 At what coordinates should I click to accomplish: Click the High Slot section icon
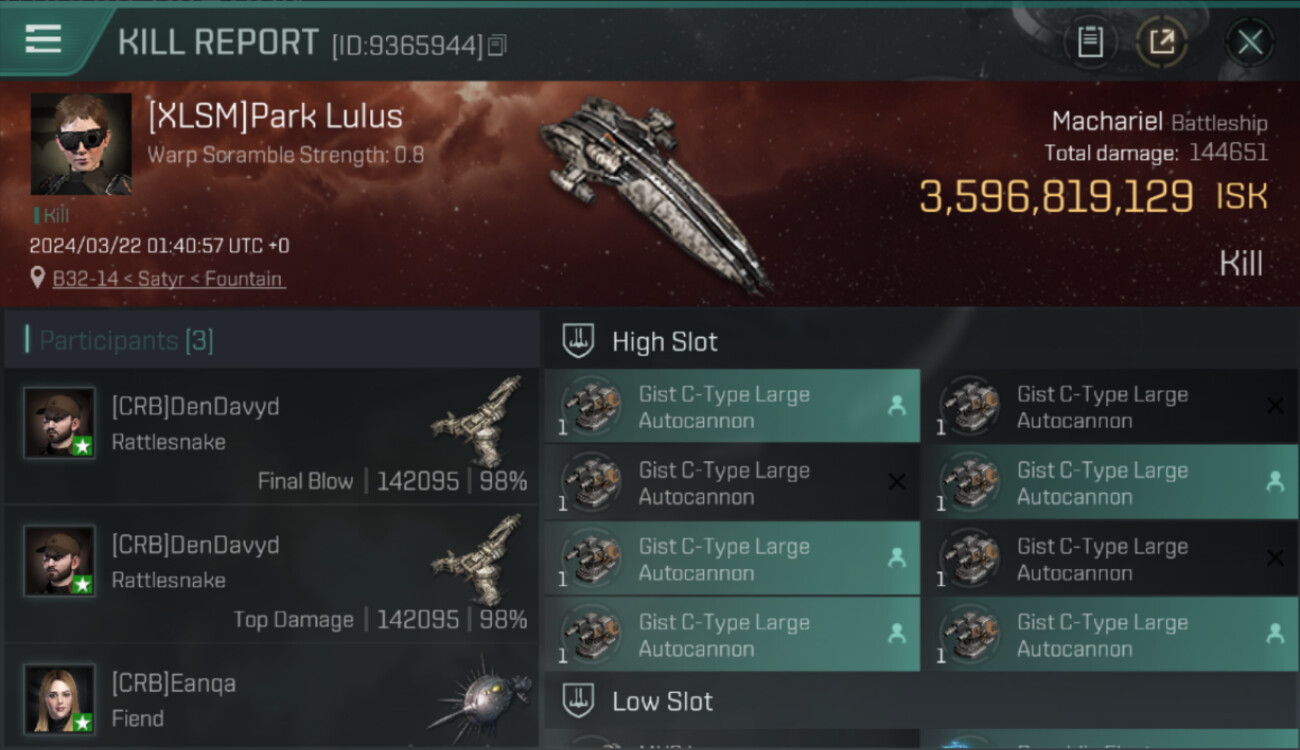(x=579, y=341)
